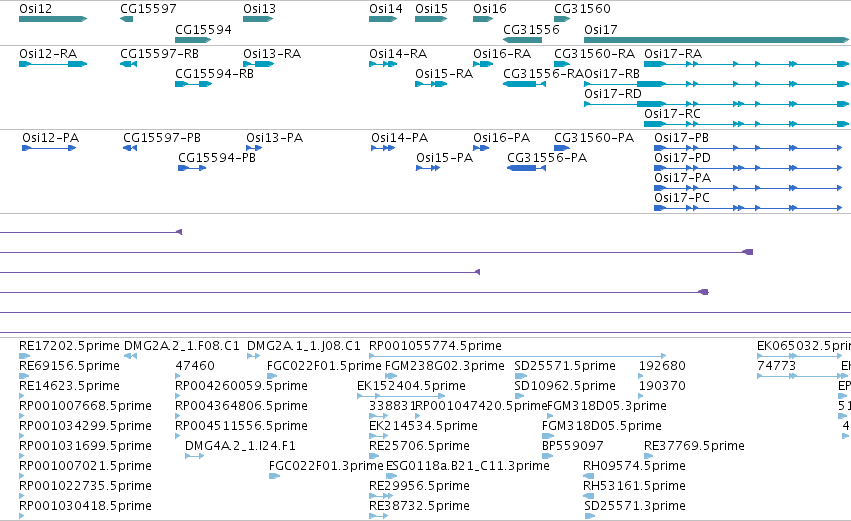Select the RH09574.5prime EST
The image size is (851, 521).
tap(587, 476)
